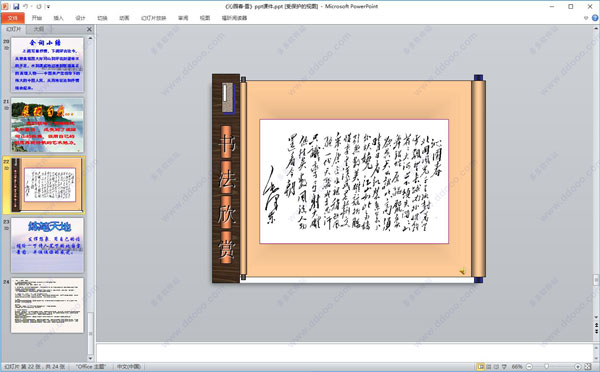Screen dimensions: 600x372
Task: Open the Customize Quick Access Toolbar dropdown
Action: tap(48, 7)
